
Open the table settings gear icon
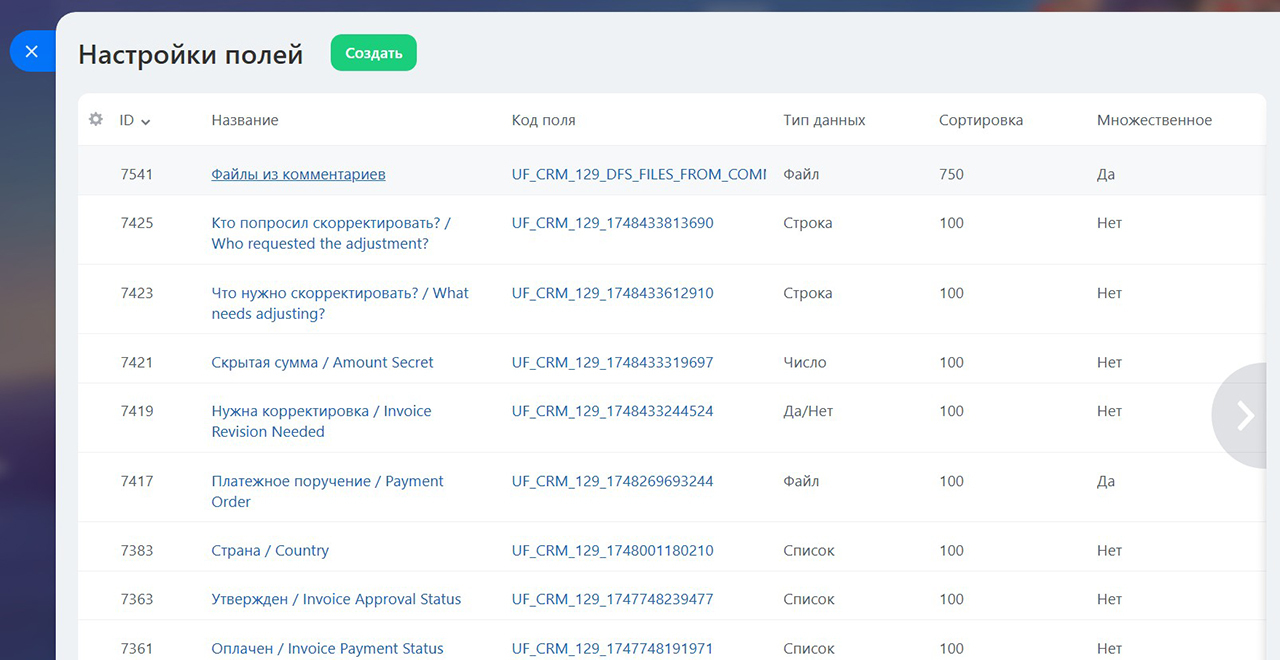tap(96, 119)
